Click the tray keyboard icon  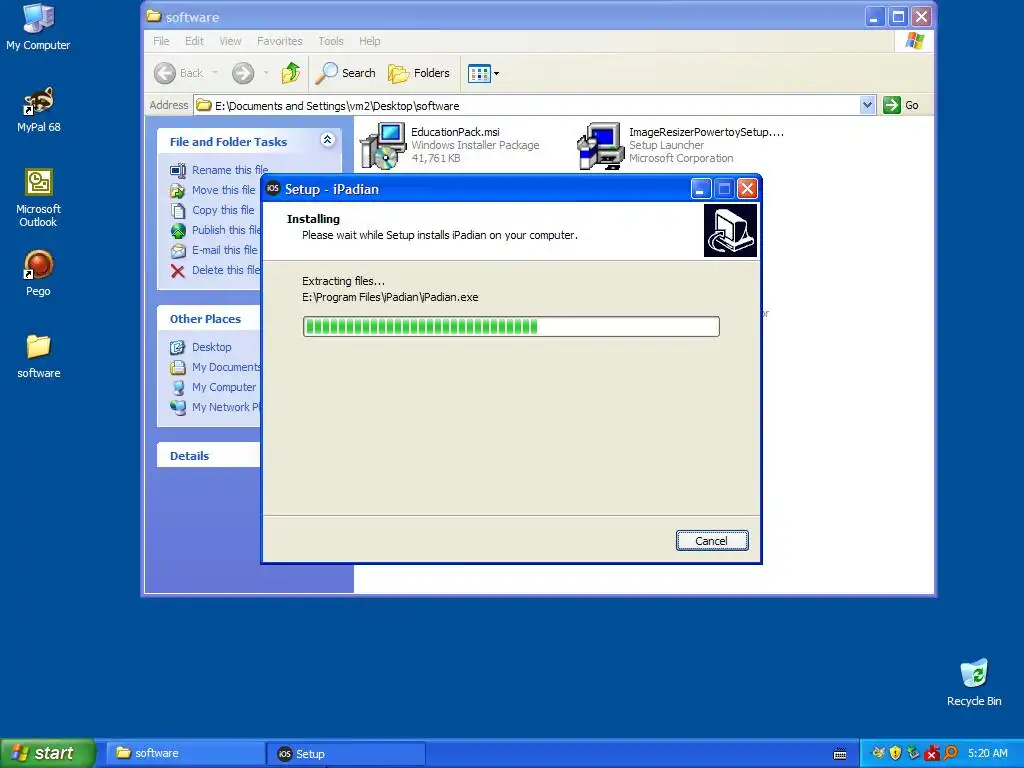[x=840, y=754]
